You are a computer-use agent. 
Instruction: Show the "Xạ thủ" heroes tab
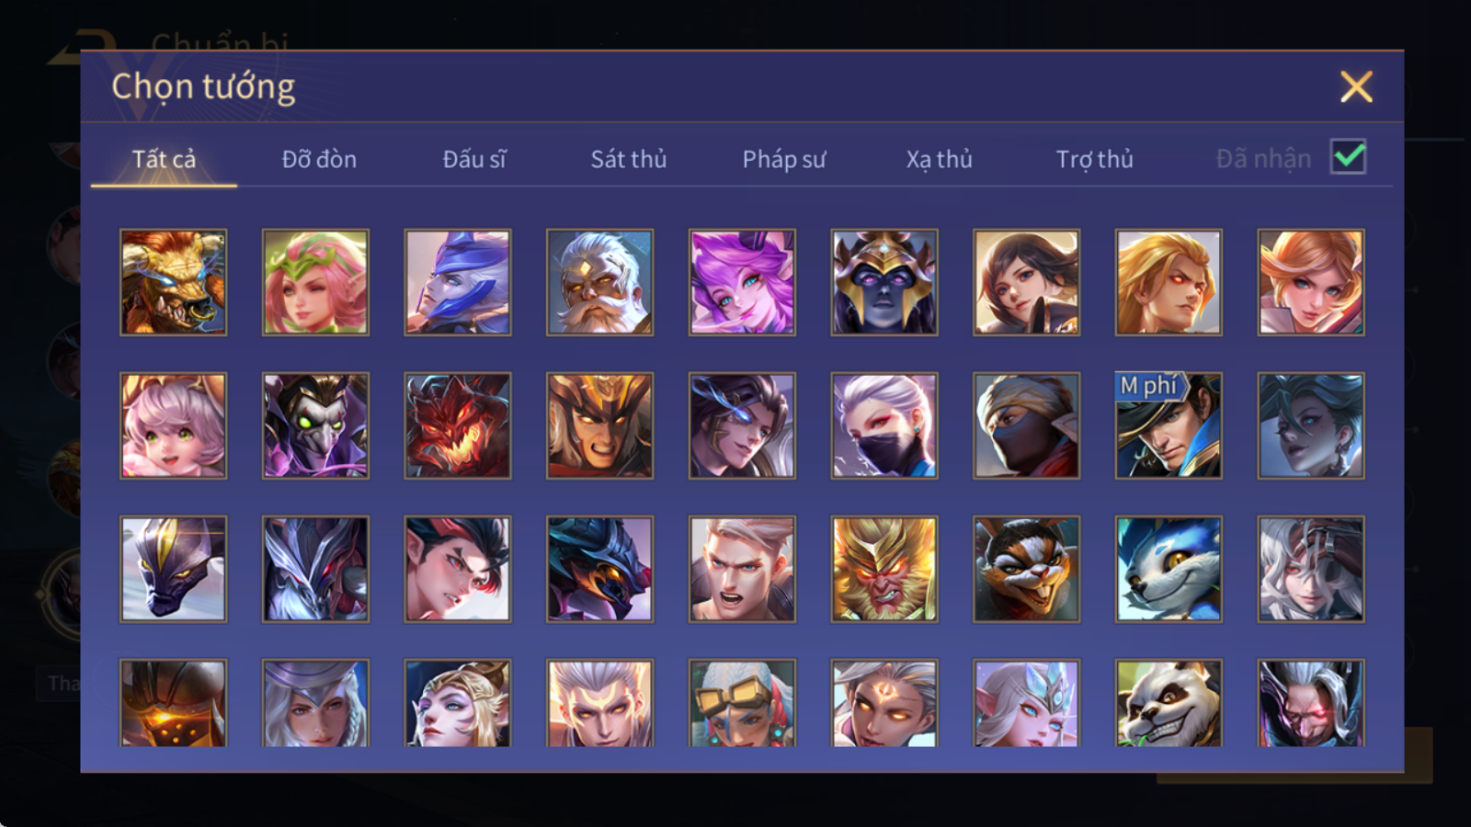939,159
